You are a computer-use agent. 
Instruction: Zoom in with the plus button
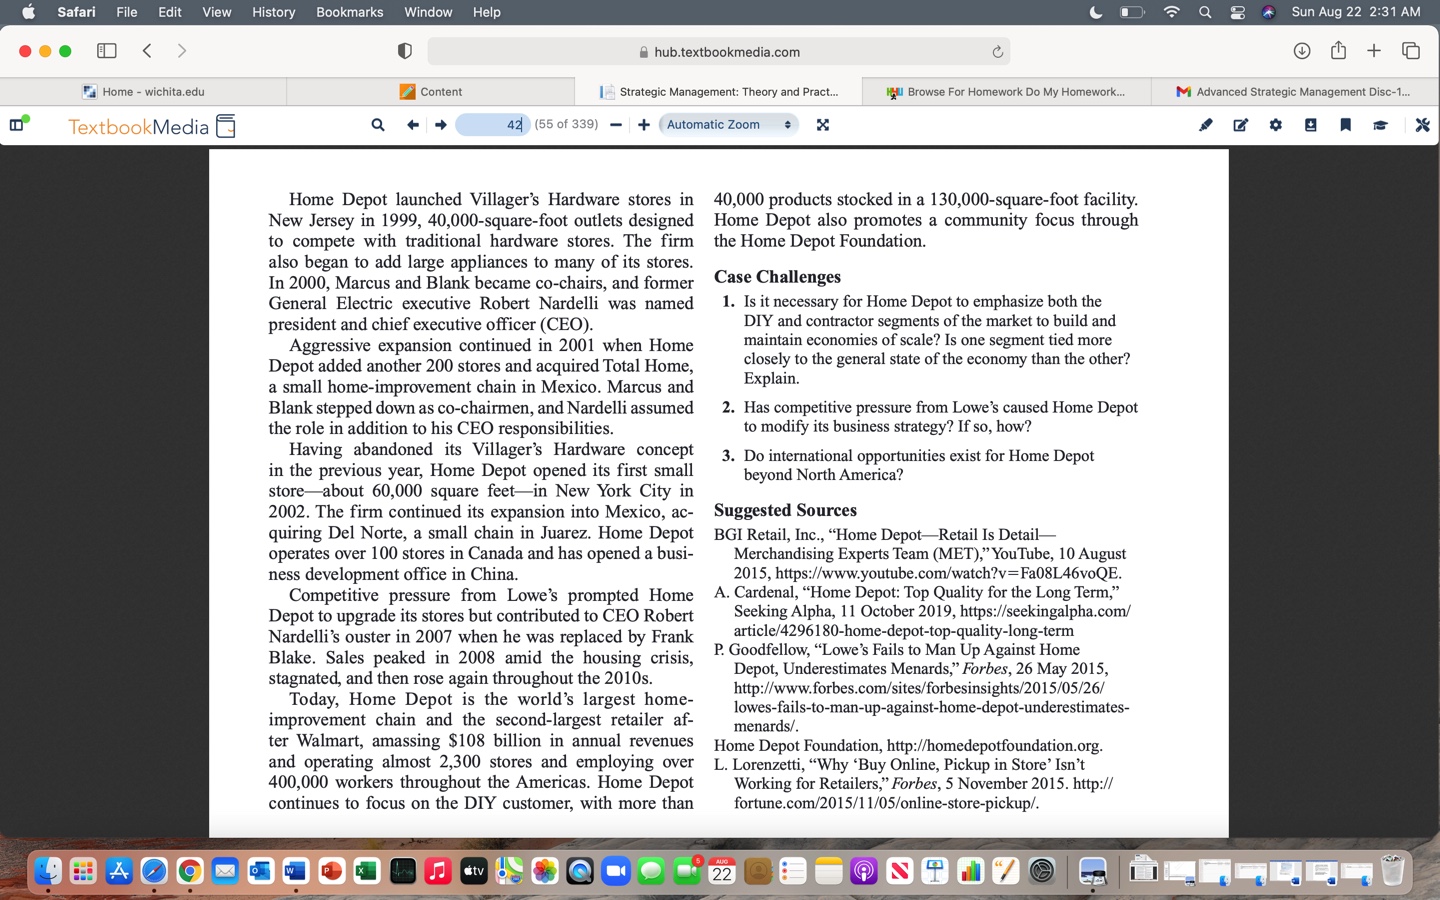tap(644, 125)
